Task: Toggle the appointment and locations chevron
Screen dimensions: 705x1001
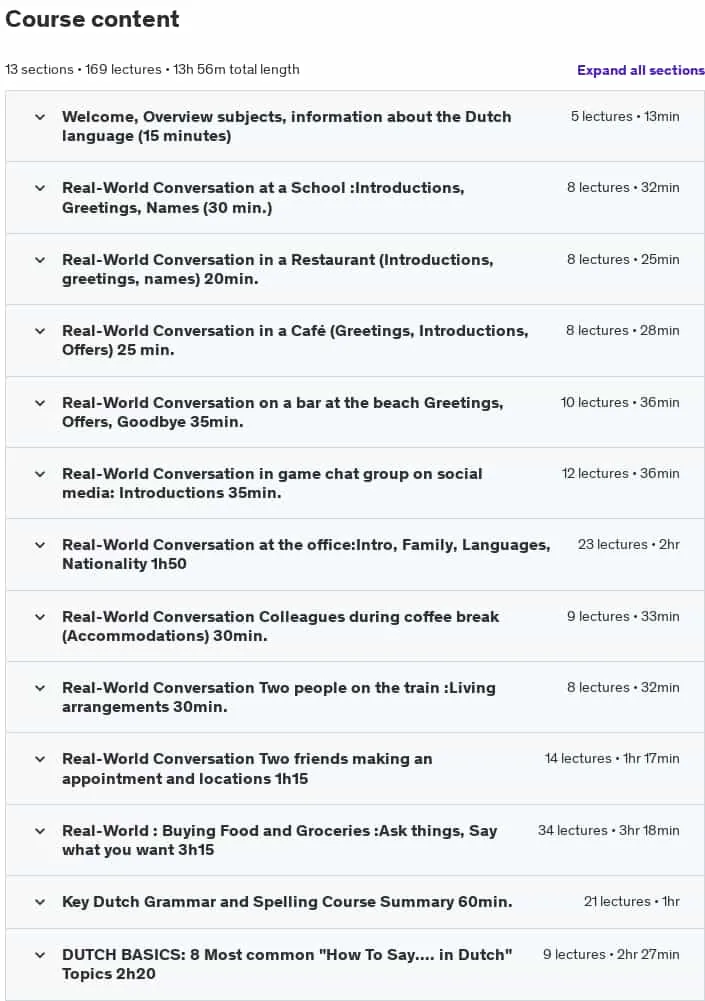Action: coord(40,759)
